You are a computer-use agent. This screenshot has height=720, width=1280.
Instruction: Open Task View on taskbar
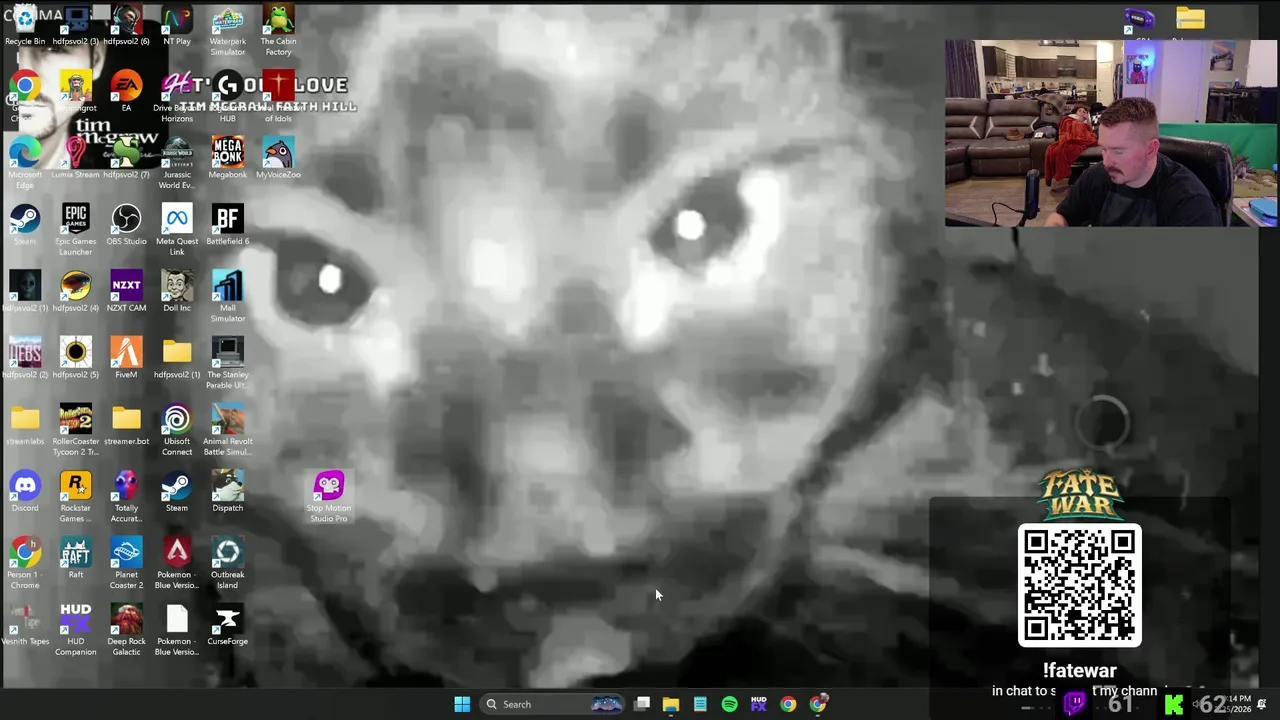click(642, 704)
